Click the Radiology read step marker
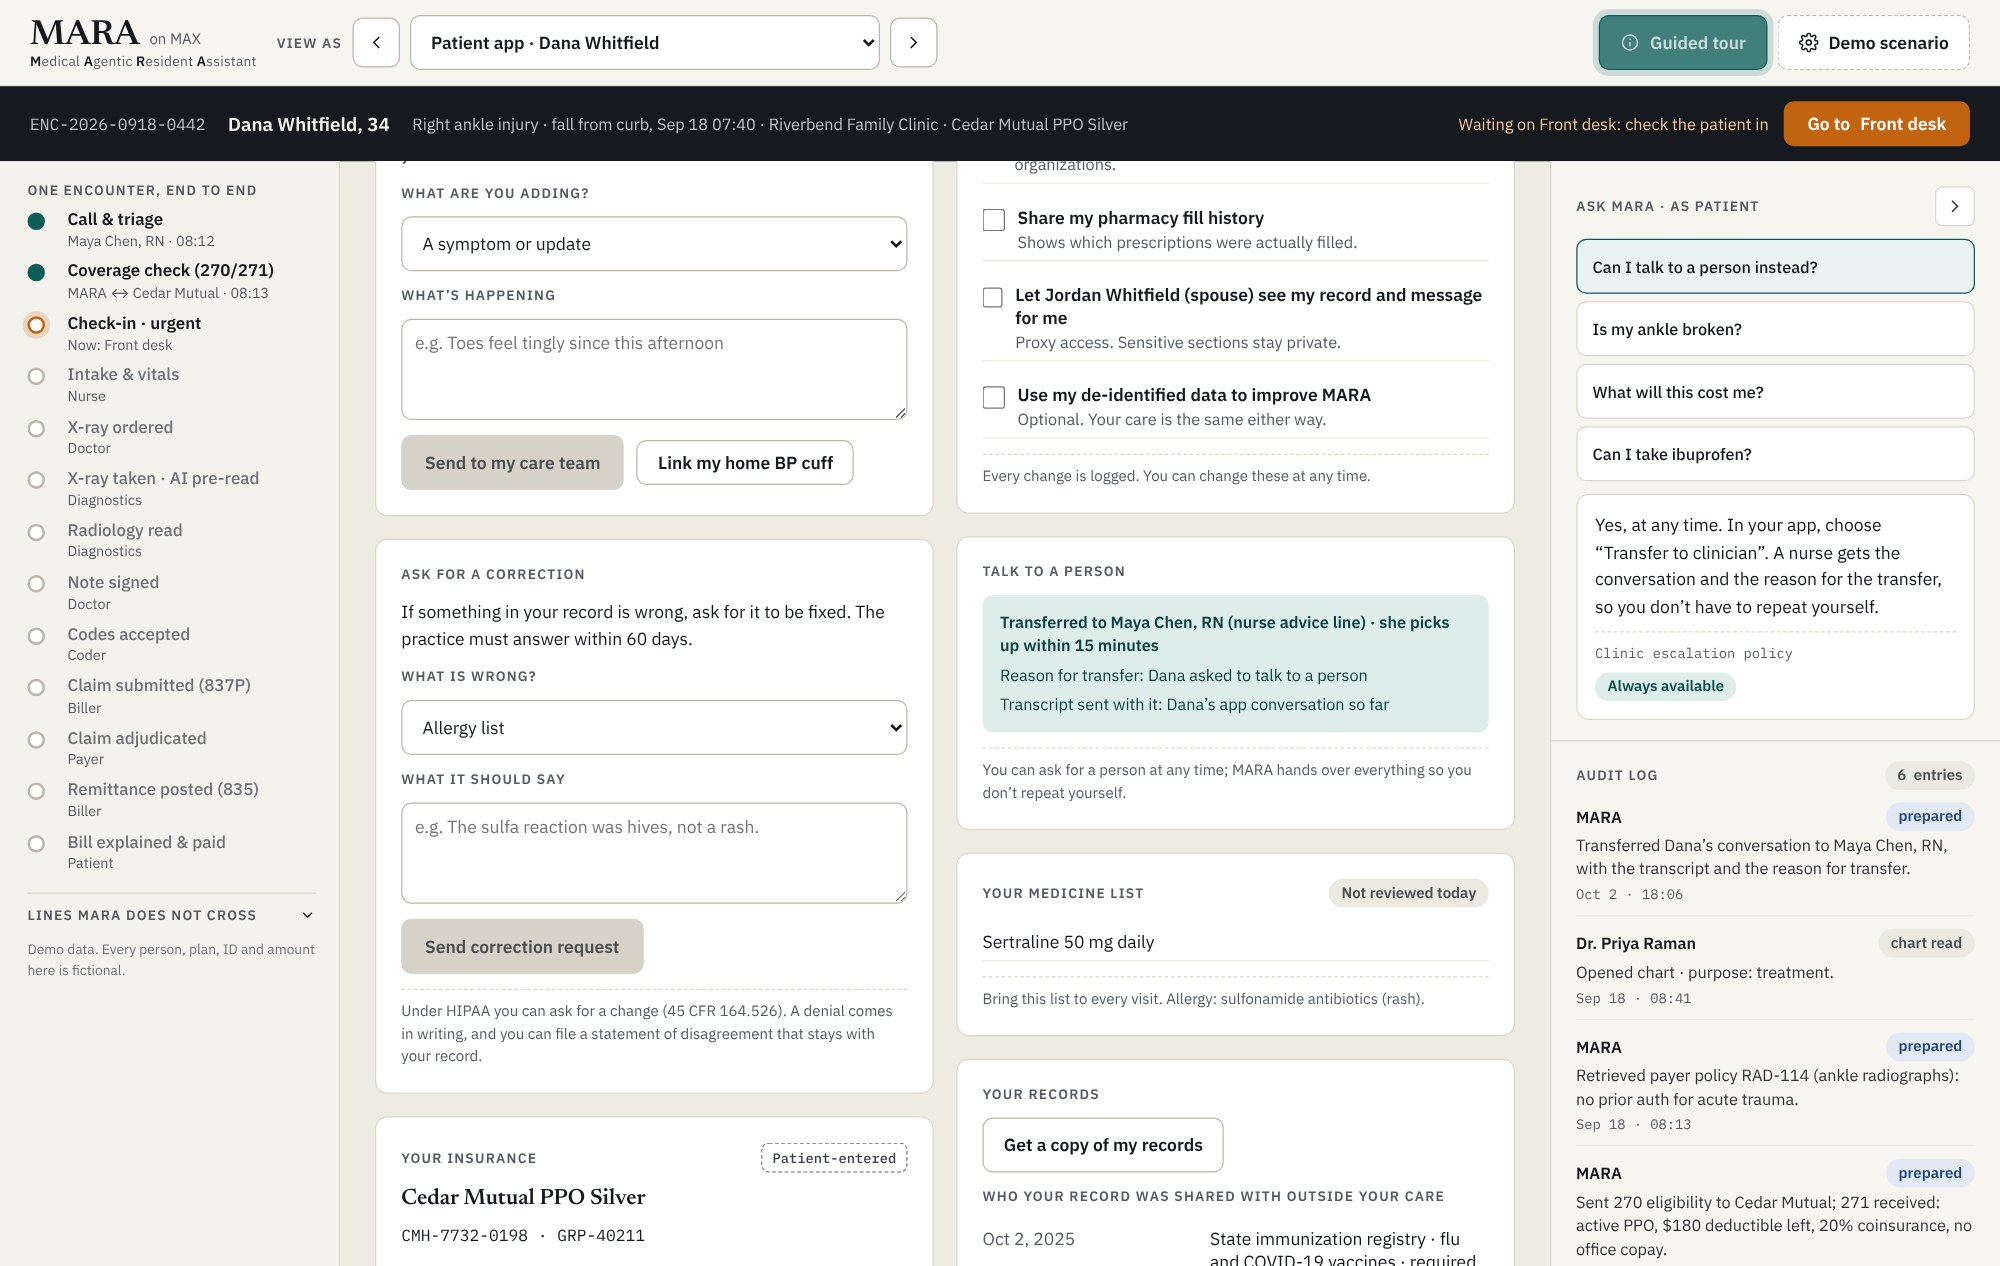Screen dimensions: 2000x1266 pos(36,532)
